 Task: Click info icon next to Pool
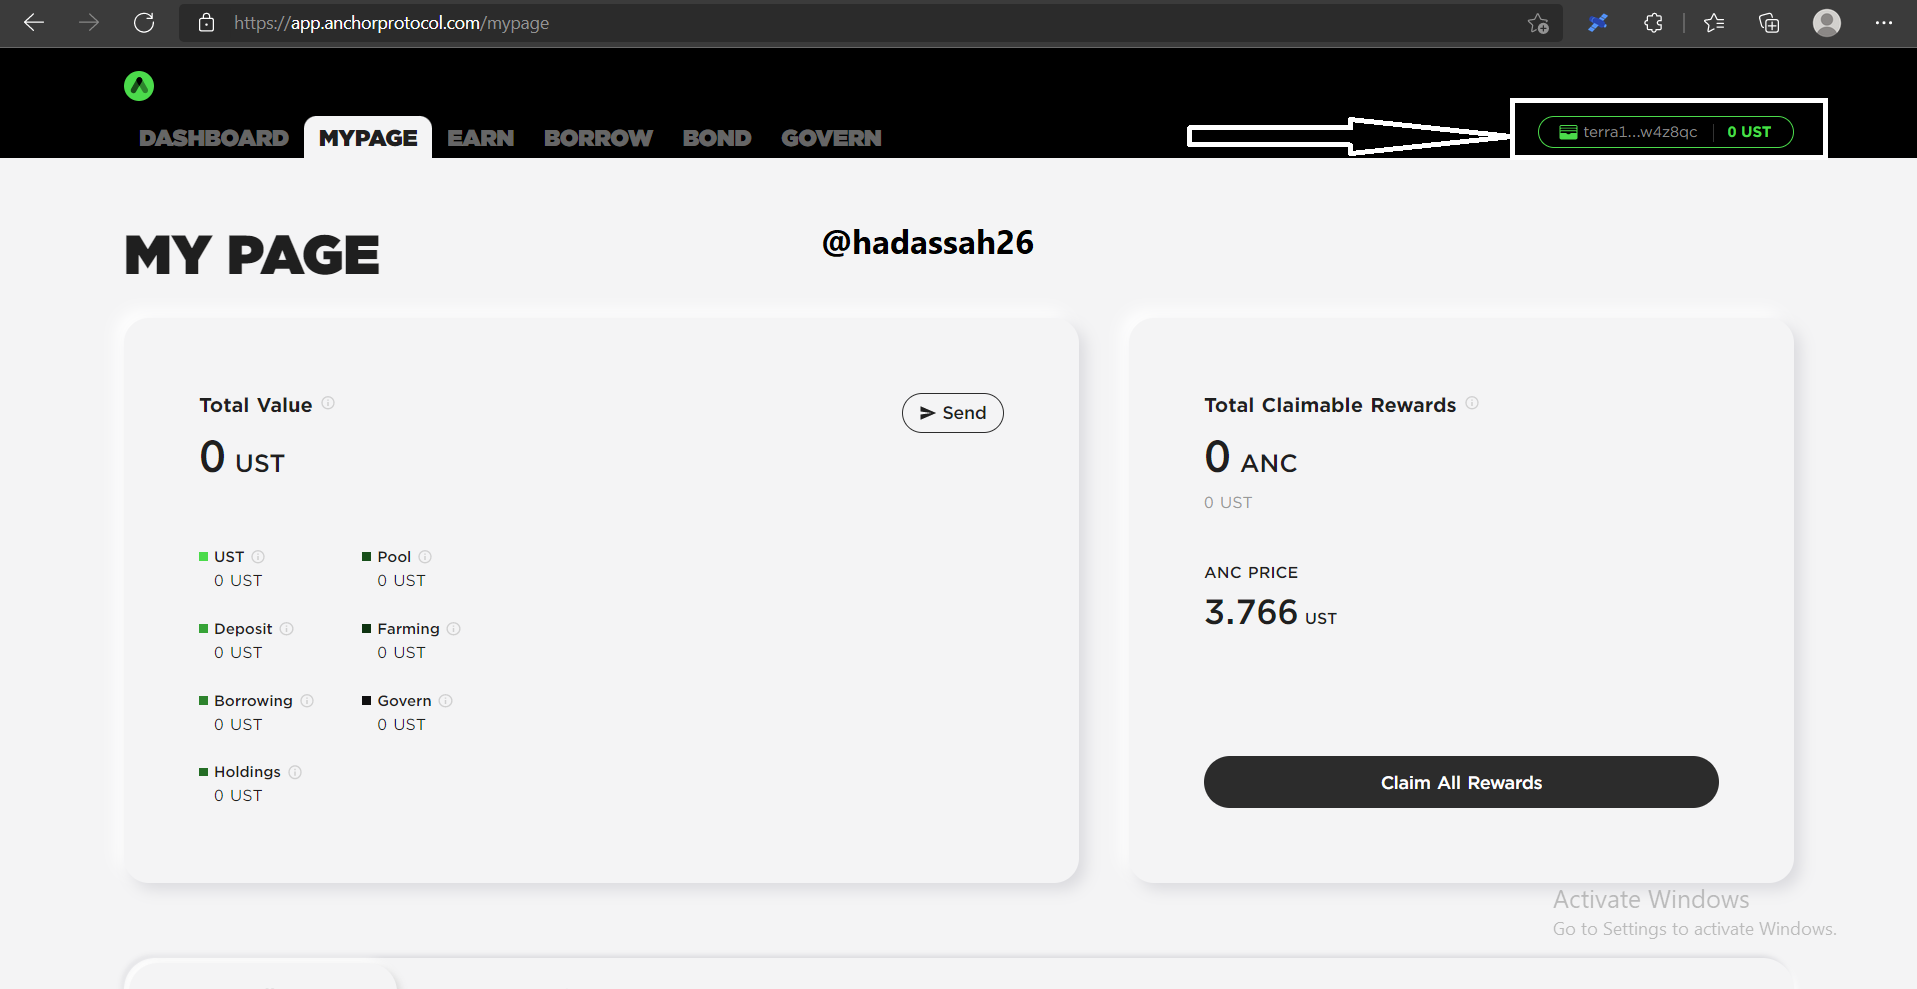(x=425, y=556)
